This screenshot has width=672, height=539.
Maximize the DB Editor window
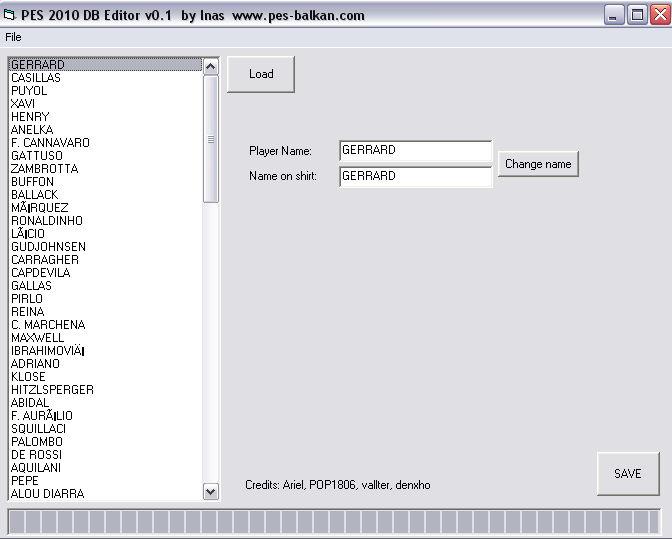637,15
